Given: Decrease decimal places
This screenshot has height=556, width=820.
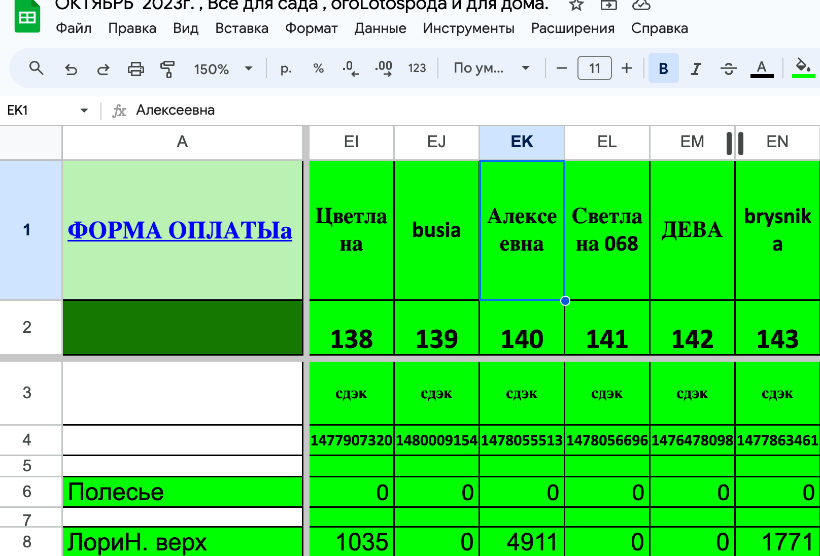Looking at the screenshot, I should pyautogui.click(x=350, y=69).
